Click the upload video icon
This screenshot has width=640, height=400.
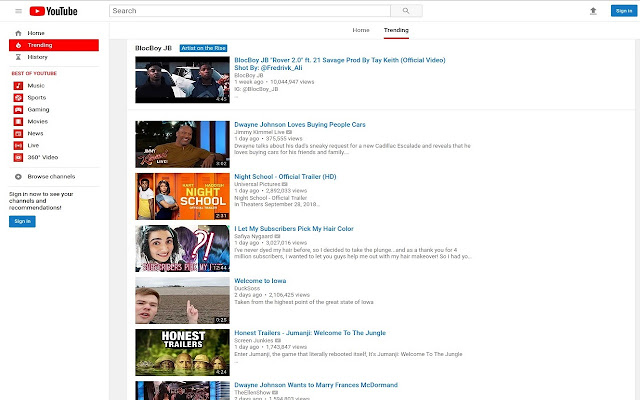point(593,11)
